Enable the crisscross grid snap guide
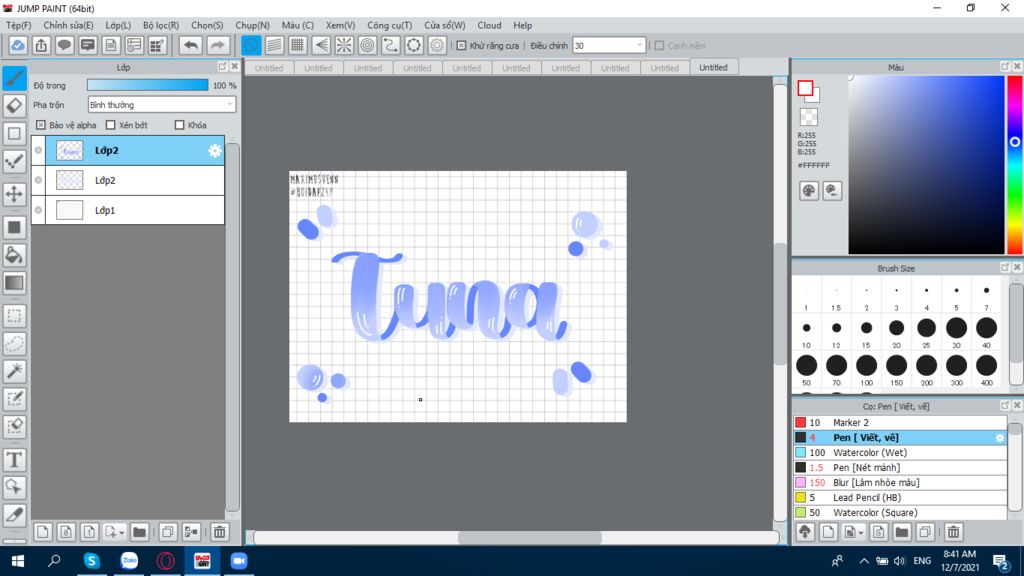This screenshot has width=1024, height=576. tap(298, 45)
